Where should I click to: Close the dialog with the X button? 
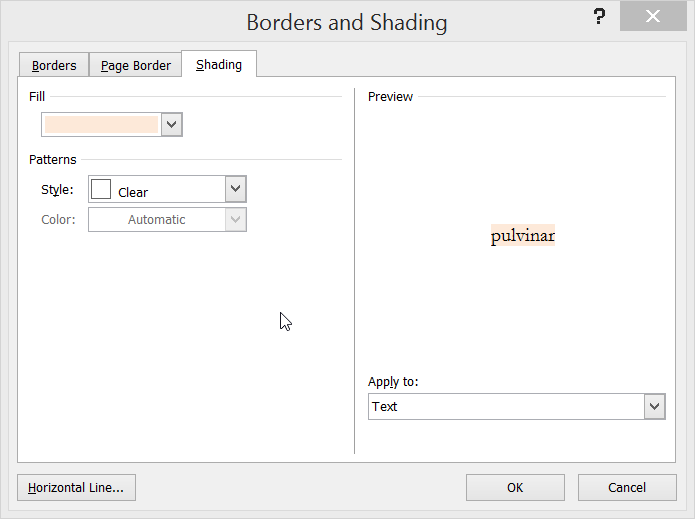coord(653,16)
